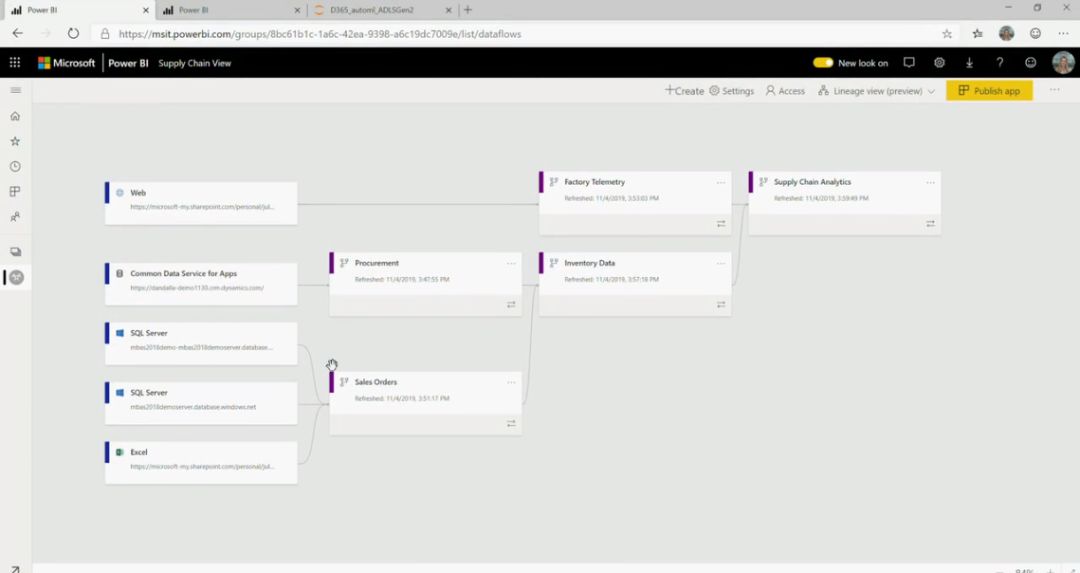The image size is (1080, 573).
Task: Show lineage for the Factory Telemetry card
Action: click(x=721, y=224)
